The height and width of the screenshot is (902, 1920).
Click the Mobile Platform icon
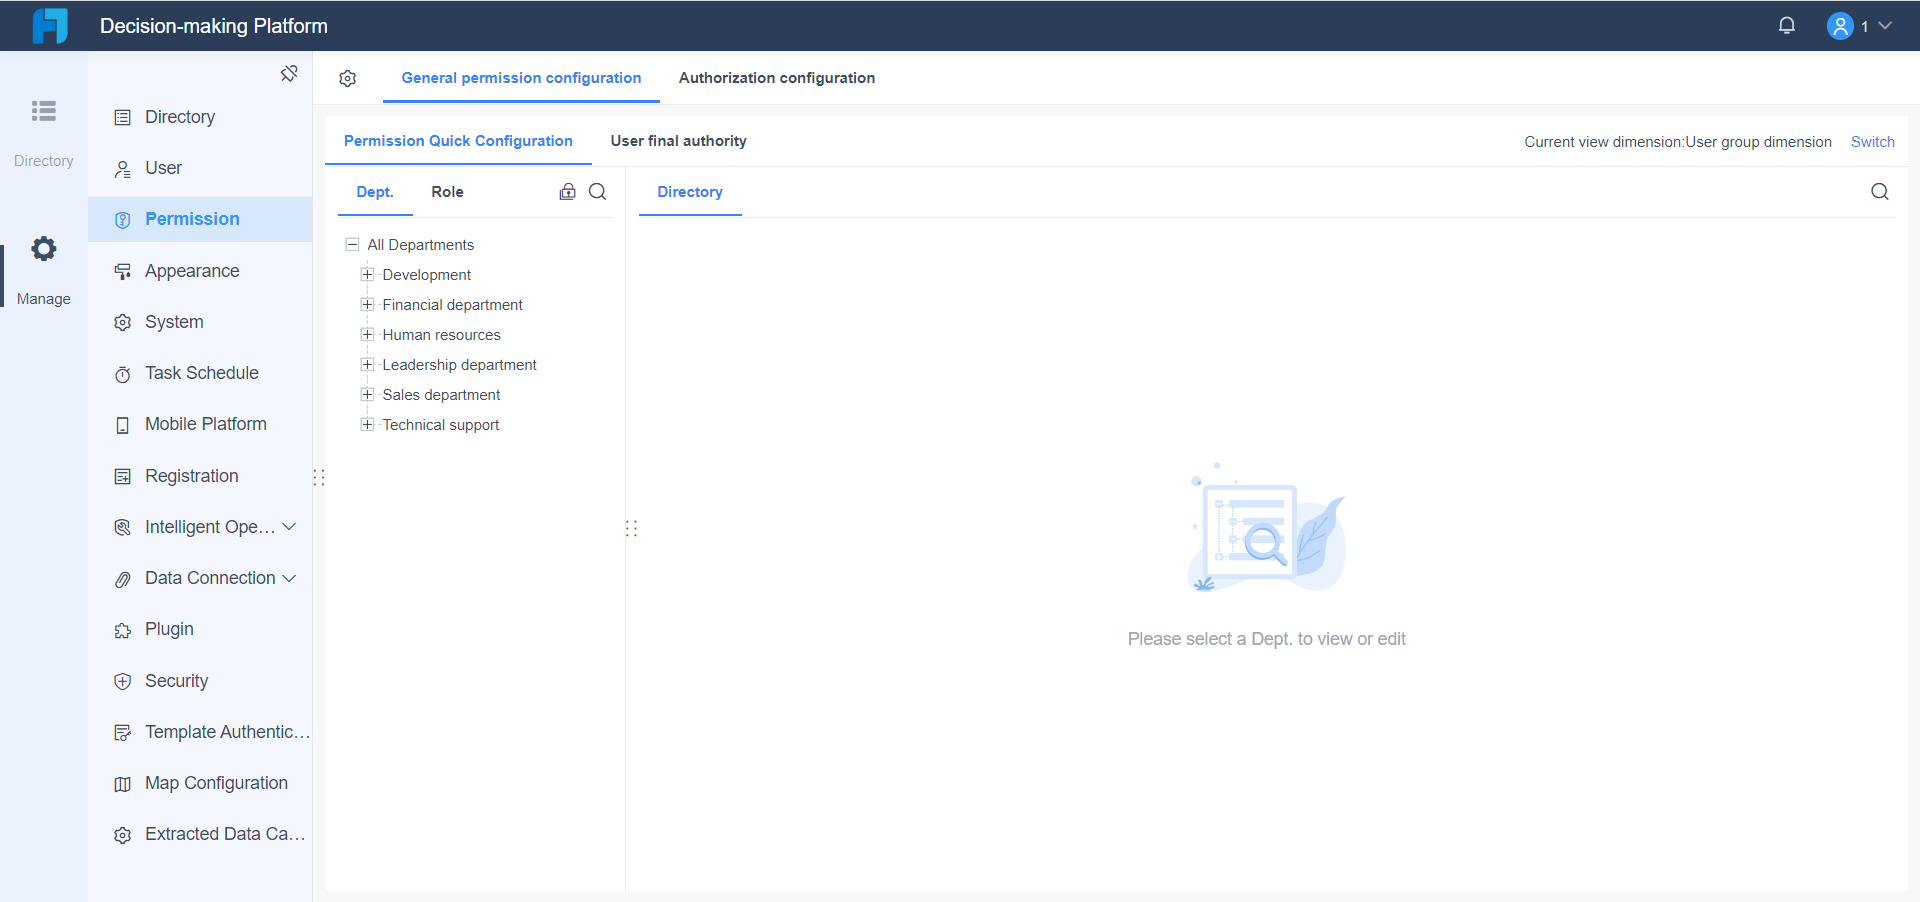coord(121,424)
